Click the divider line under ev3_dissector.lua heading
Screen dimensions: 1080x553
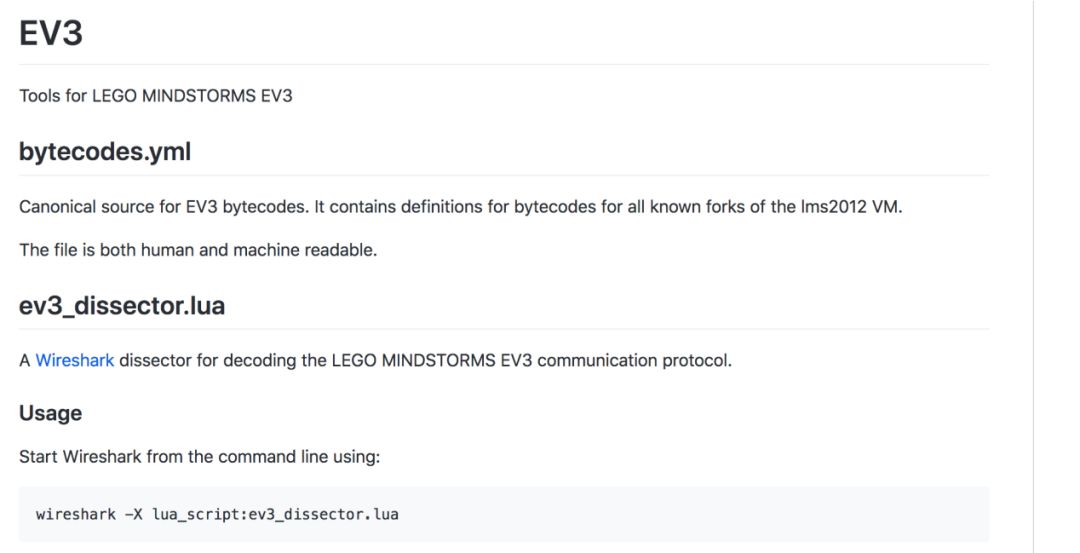[x=504, y=328]
